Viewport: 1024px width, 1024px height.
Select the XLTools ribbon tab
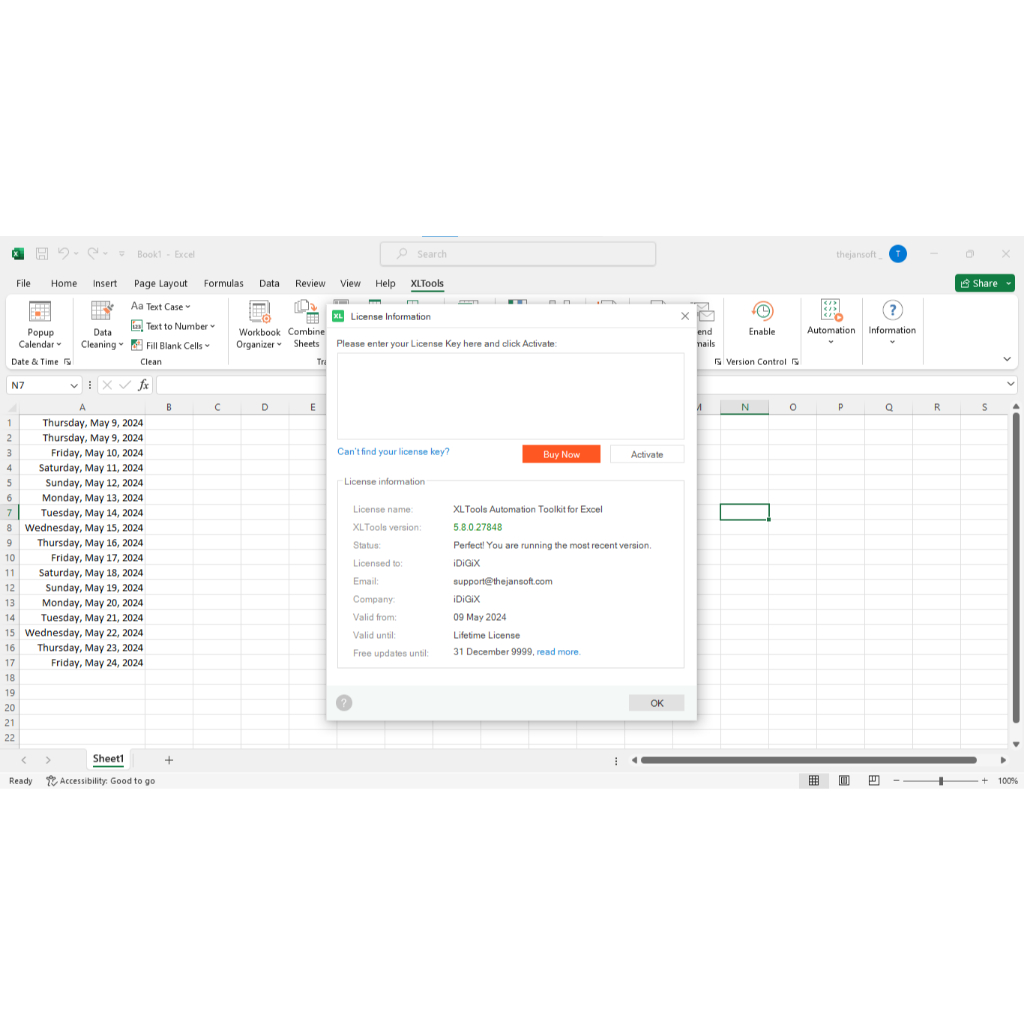tap(427, 283)
